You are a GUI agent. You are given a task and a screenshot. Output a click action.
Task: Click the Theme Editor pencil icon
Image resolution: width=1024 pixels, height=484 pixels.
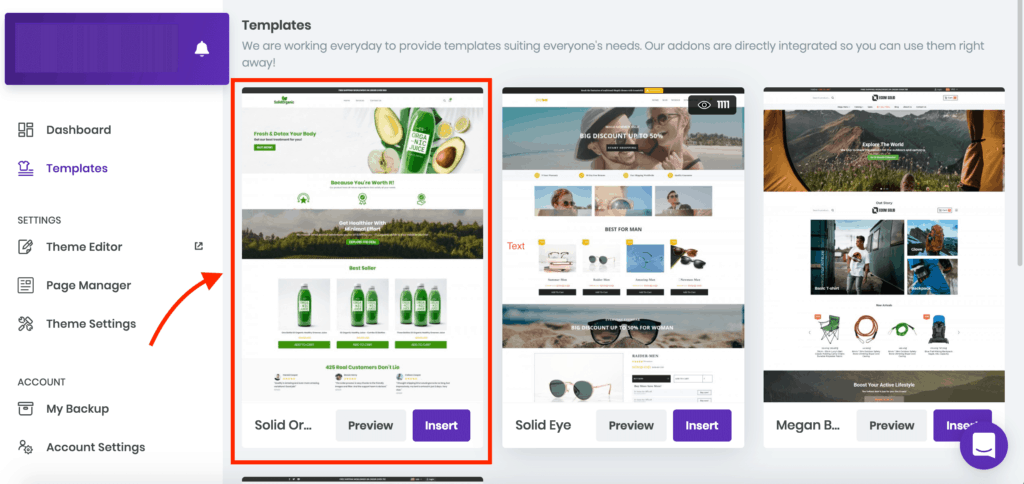point(25,247)
